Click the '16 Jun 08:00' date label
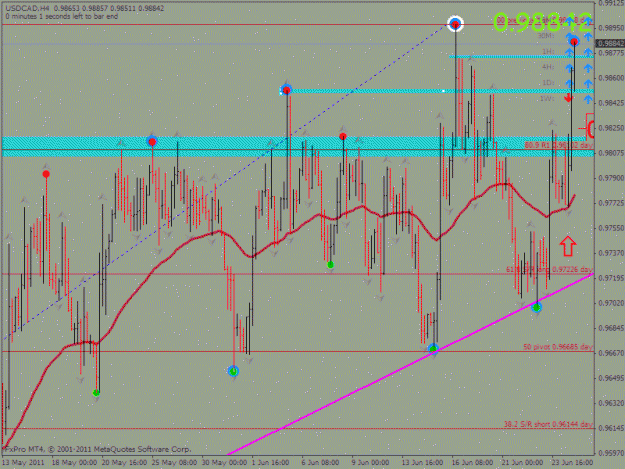 (473, 463)
